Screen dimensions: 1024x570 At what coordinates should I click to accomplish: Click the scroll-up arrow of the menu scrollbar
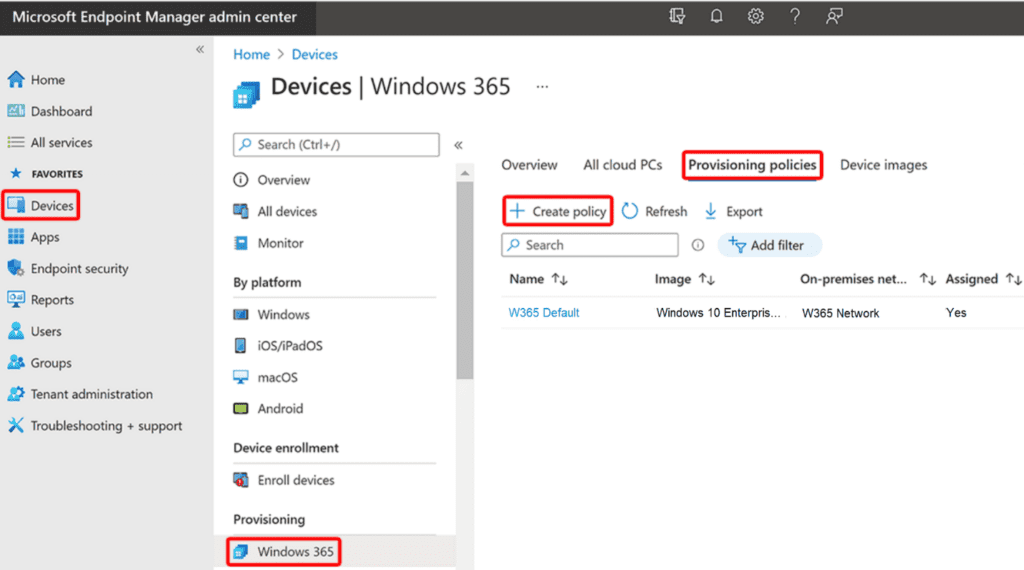click(464, 173)
